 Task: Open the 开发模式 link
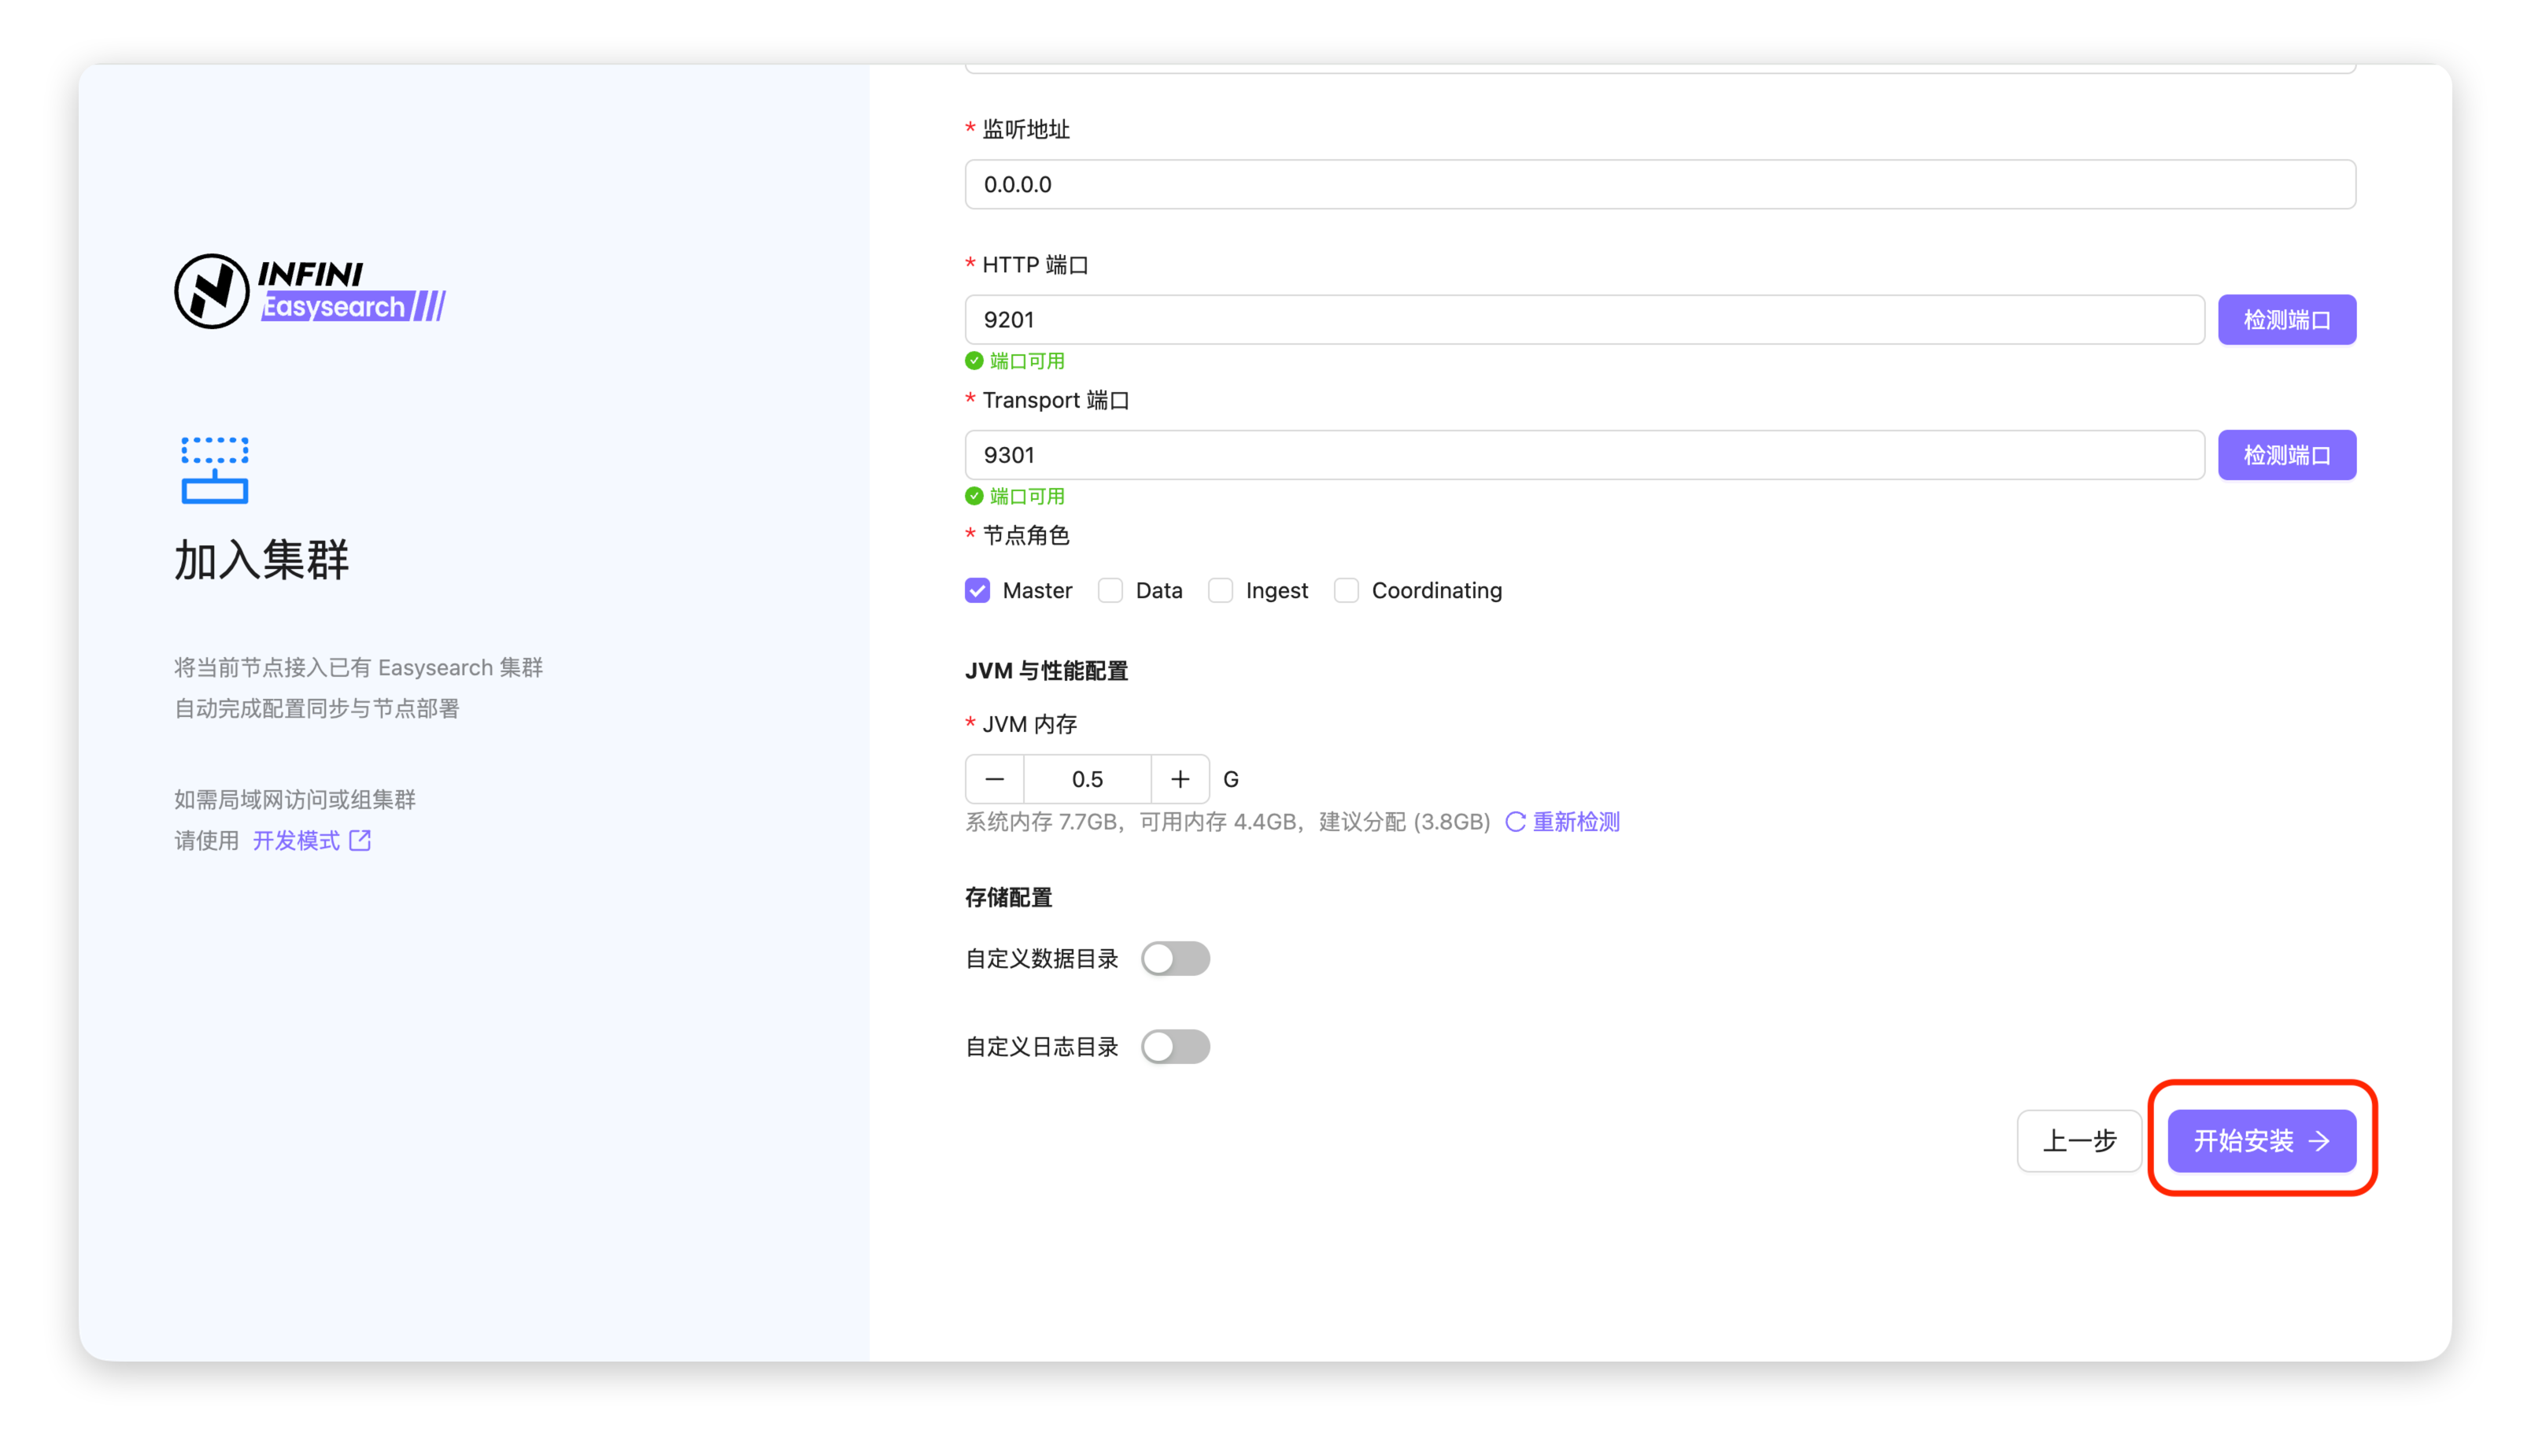point(296,841)
